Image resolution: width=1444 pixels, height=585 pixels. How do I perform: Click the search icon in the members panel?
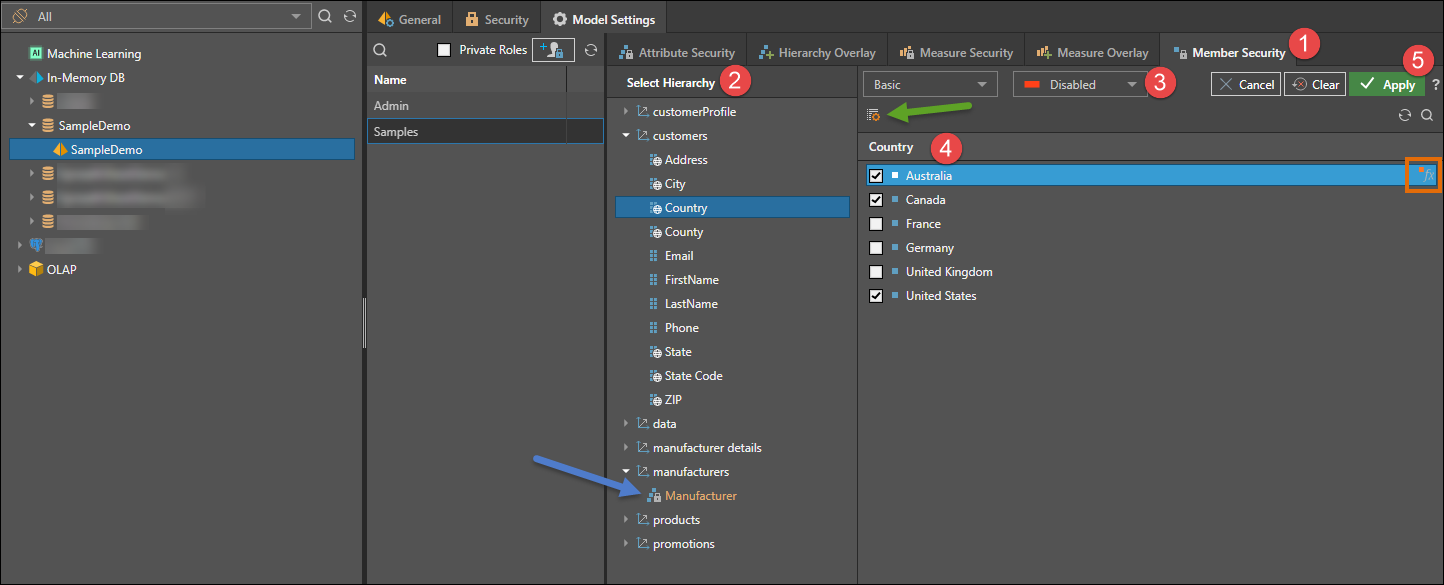point(1427,116)
